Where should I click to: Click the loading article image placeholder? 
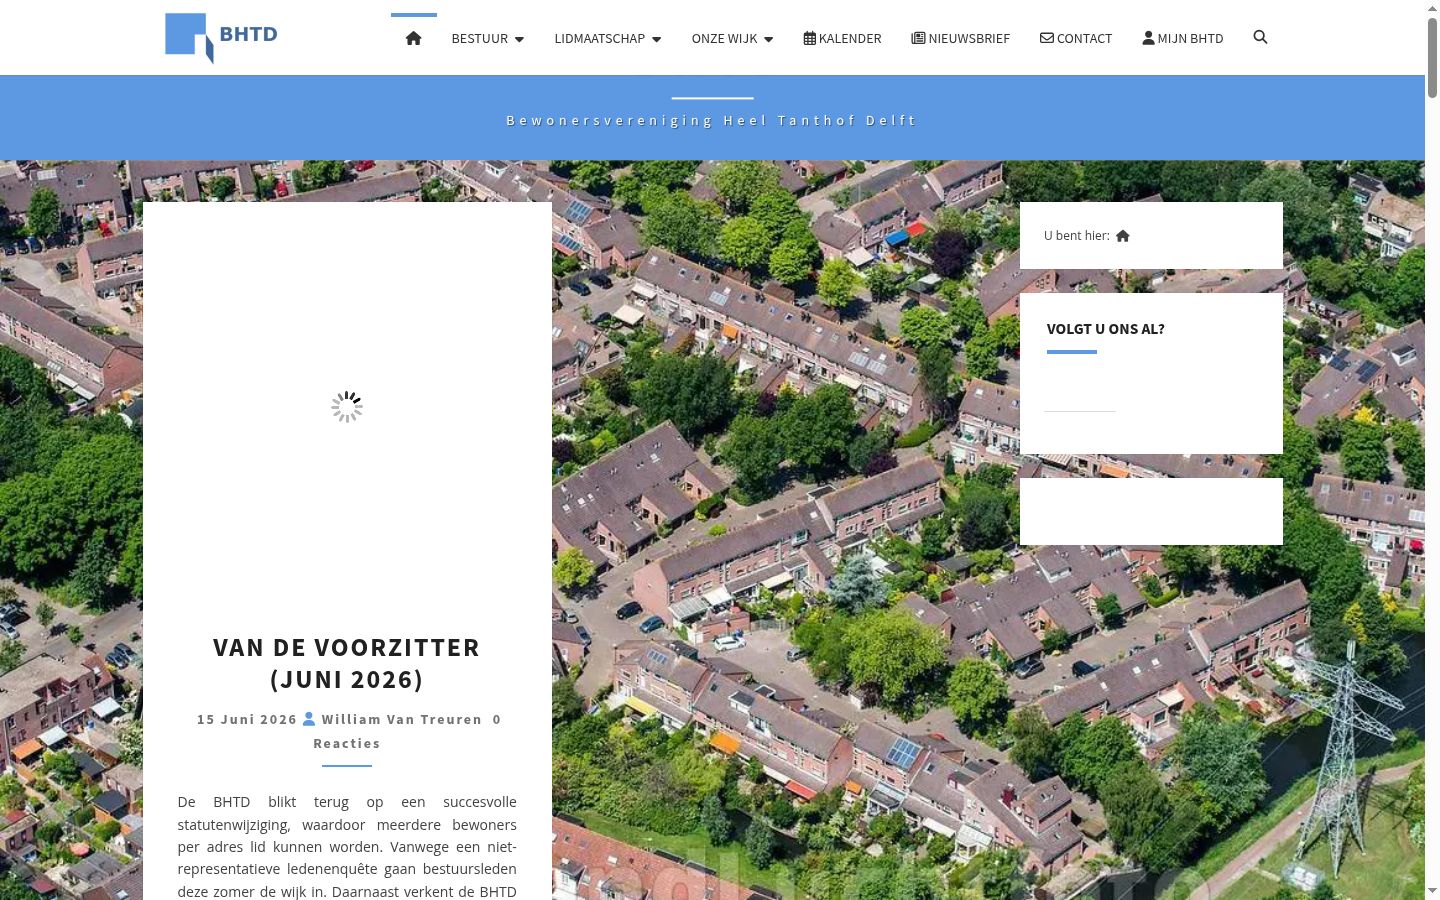click(347, 407)
